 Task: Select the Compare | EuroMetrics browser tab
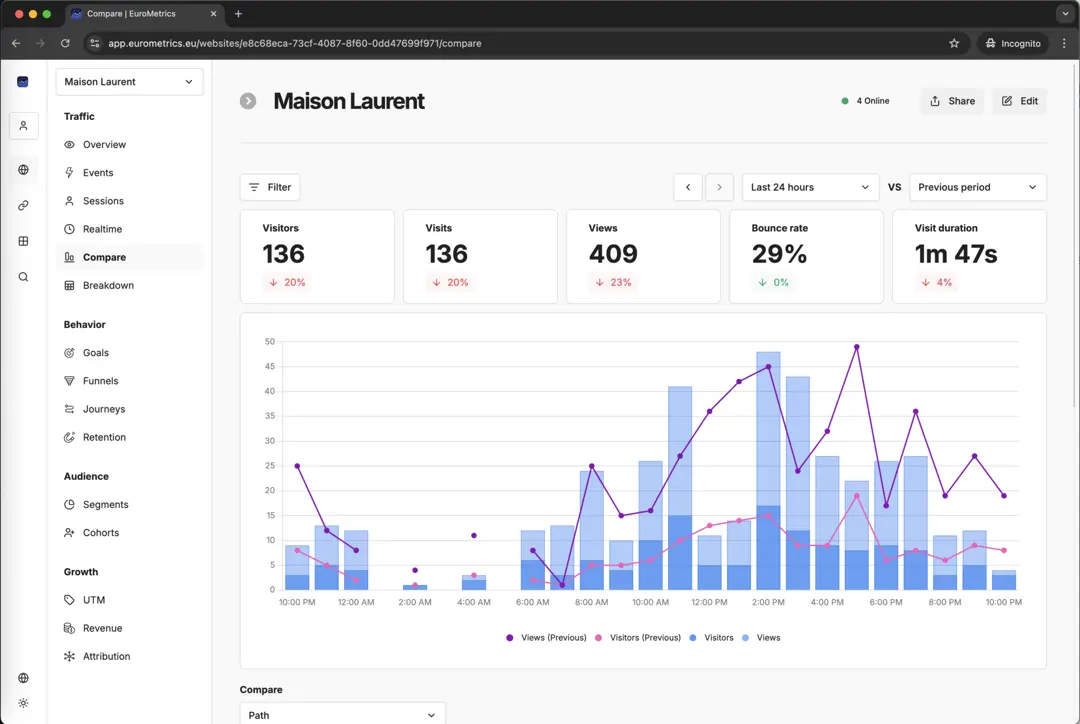(x=144, y=14)
